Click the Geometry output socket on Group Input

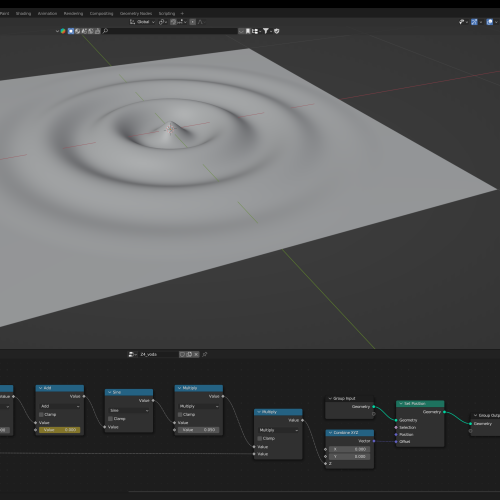pos(374,407)
